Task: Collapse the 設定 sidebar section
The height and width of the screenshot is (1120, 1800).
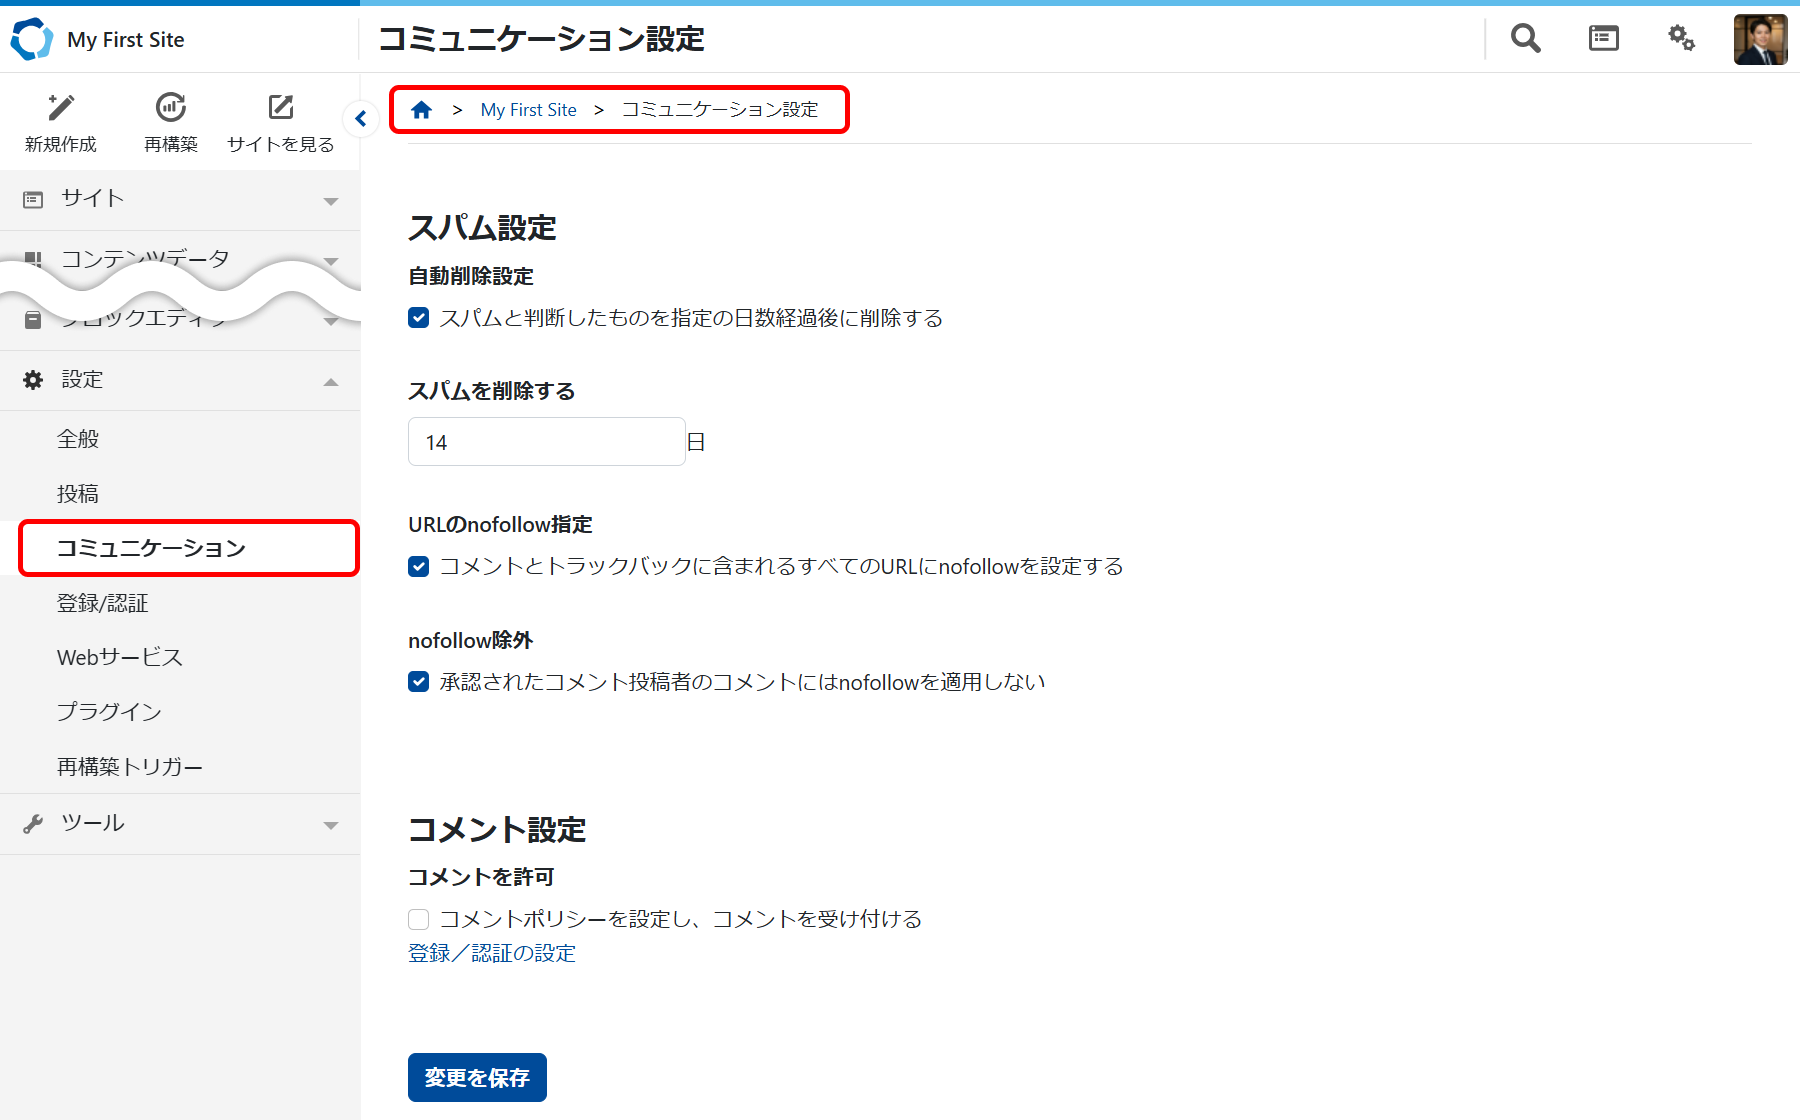Action: coord(180,380)
